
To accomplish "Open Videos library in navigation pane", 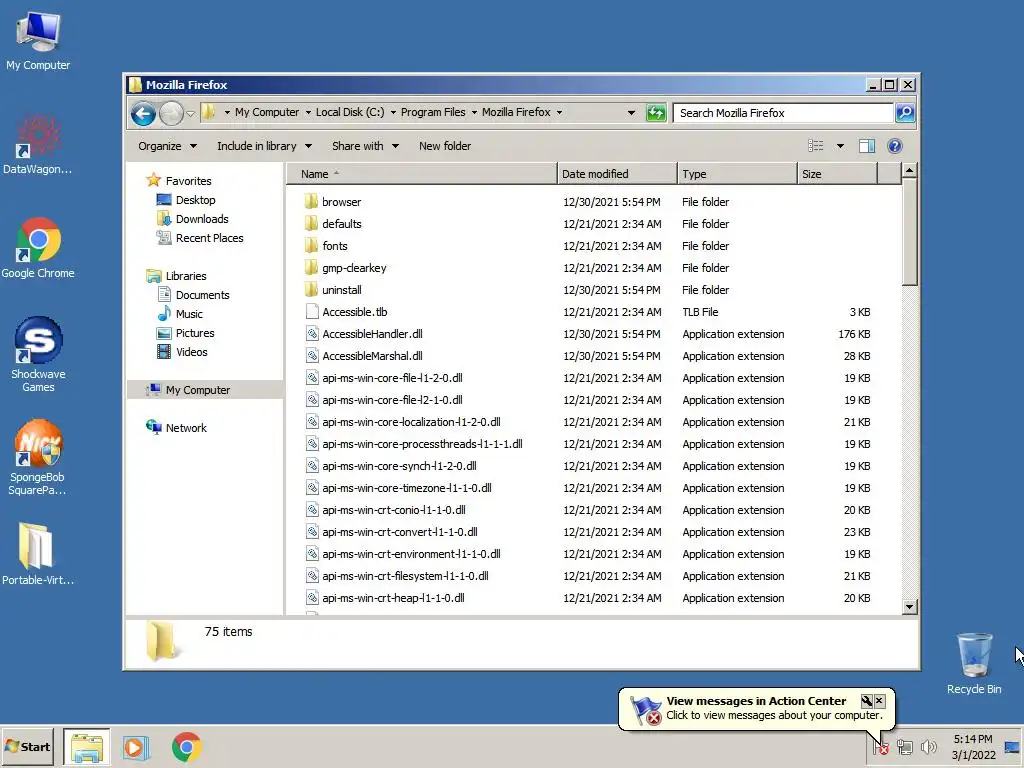I will coord(191,352).
